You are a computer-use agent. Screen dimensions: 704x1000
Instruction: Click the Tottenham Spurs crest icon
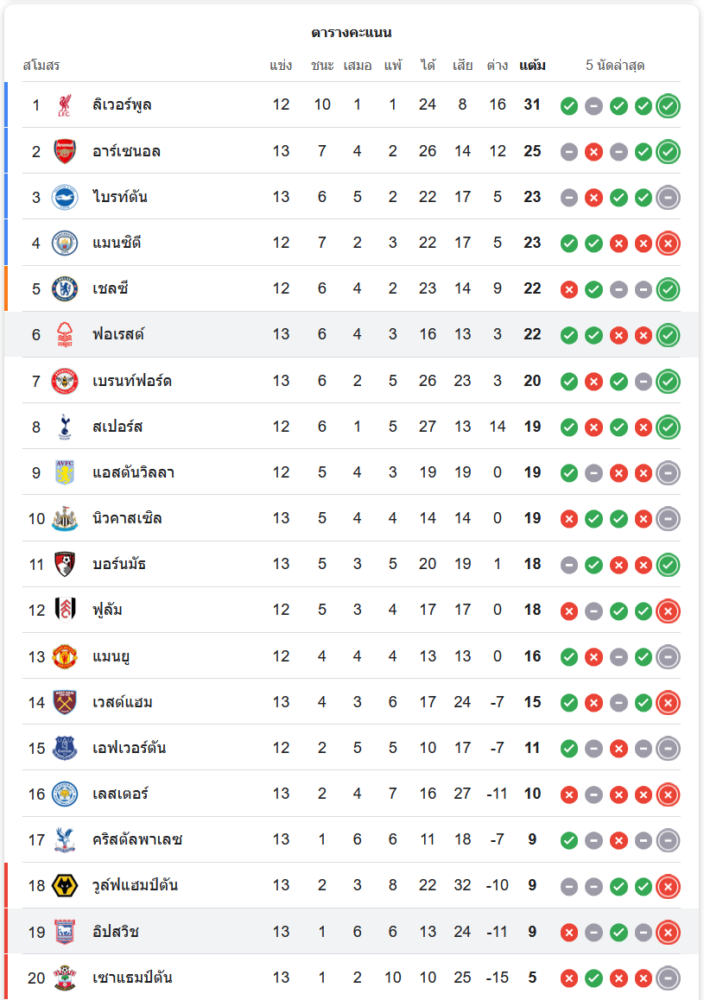point(65,427)
